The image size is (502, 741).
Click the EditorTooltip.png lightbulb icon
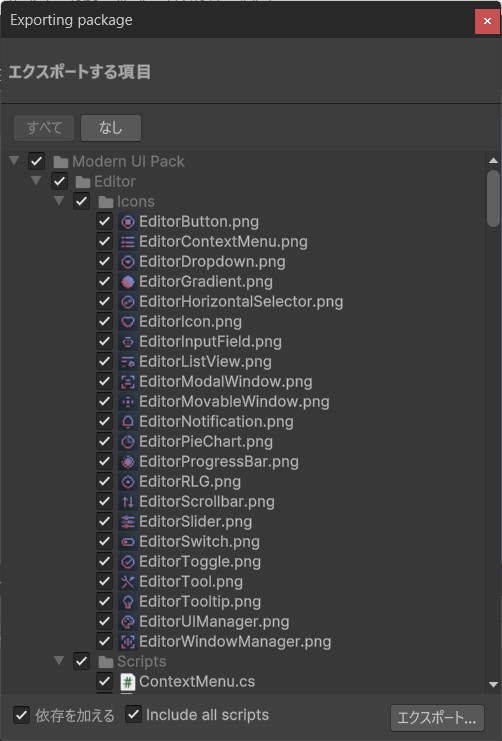point(128,602)
